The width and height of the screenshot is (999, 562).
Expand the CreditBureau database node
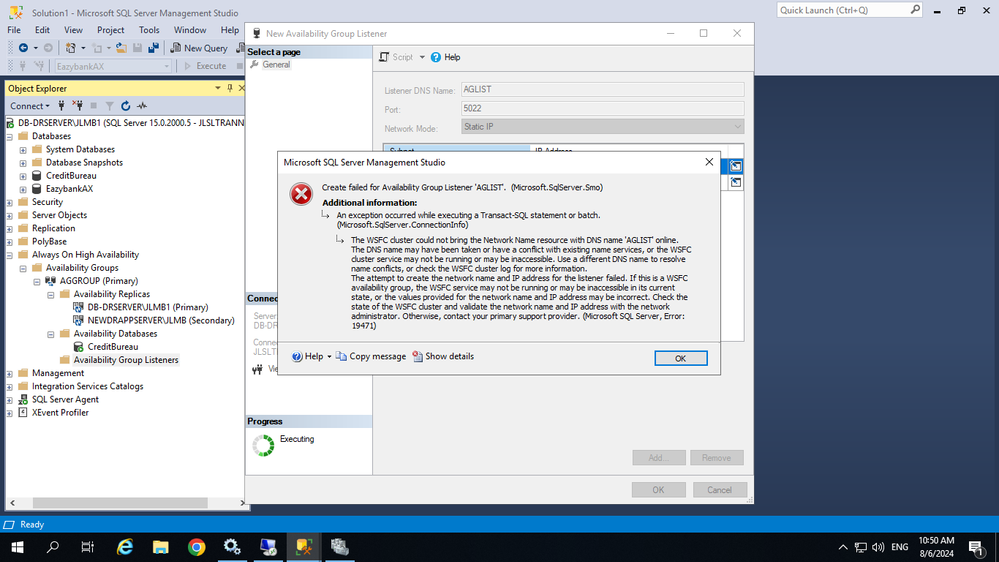tap(23, 176)
